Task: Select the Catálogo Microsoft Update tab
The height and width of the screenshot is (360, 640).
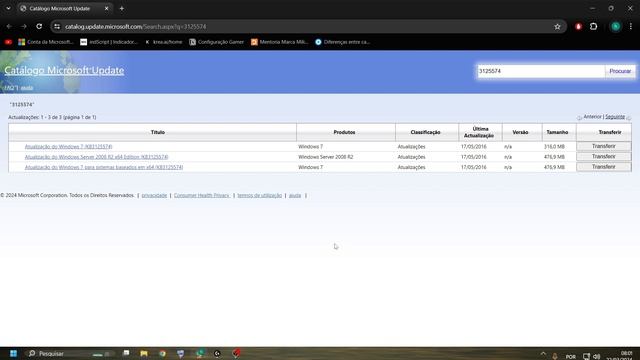Action: [64, 9]
